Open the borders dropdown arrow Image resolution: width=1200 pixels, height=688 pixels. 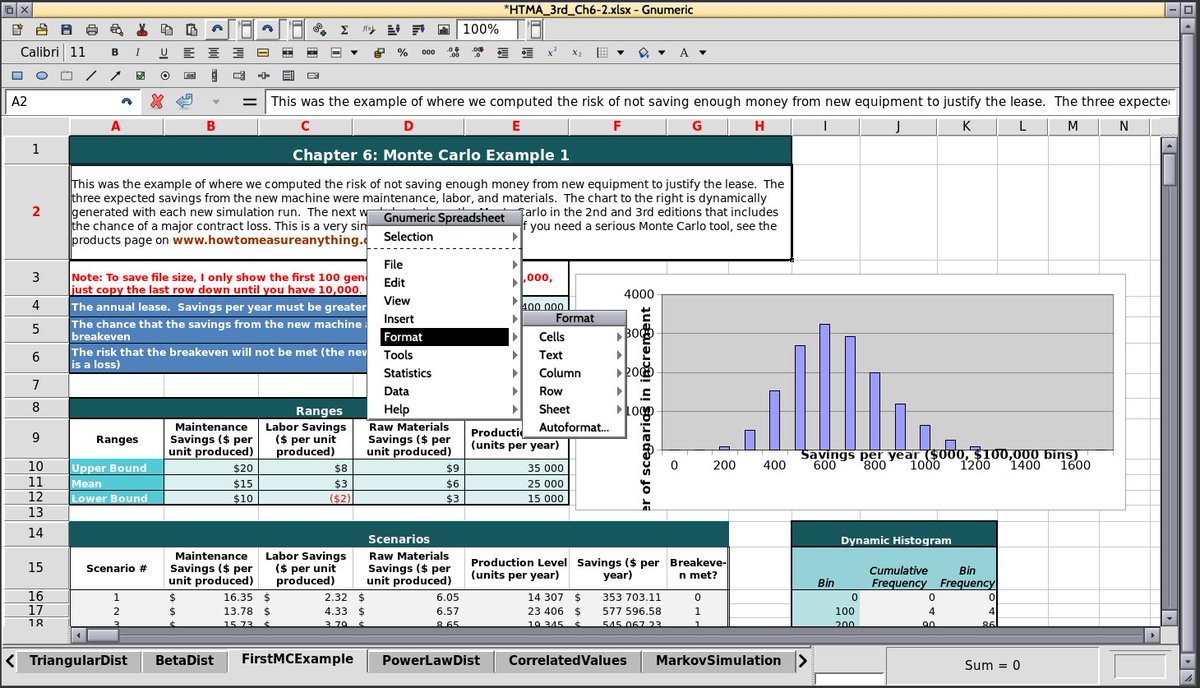[x=620, y=53]
